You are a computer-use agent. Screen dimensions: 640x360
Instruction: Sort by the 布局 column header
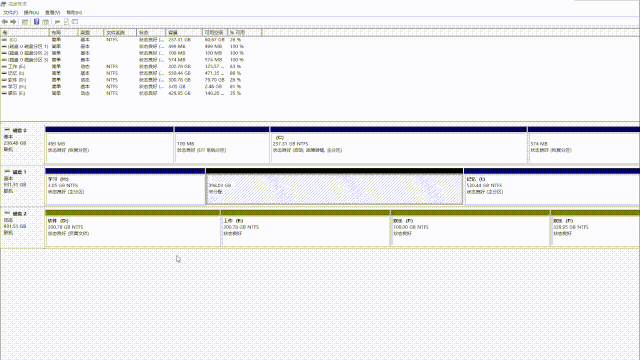(63, 32)
